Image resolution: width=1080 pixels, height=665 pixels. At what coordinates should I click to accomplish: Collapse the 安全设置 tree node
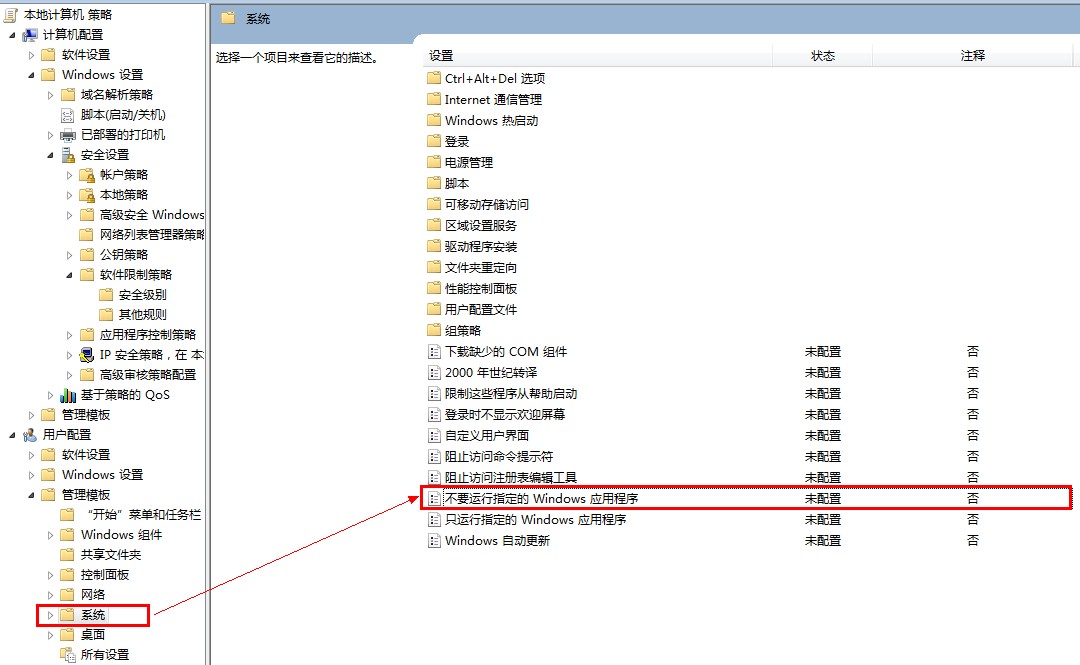click(x=48, y=154)
